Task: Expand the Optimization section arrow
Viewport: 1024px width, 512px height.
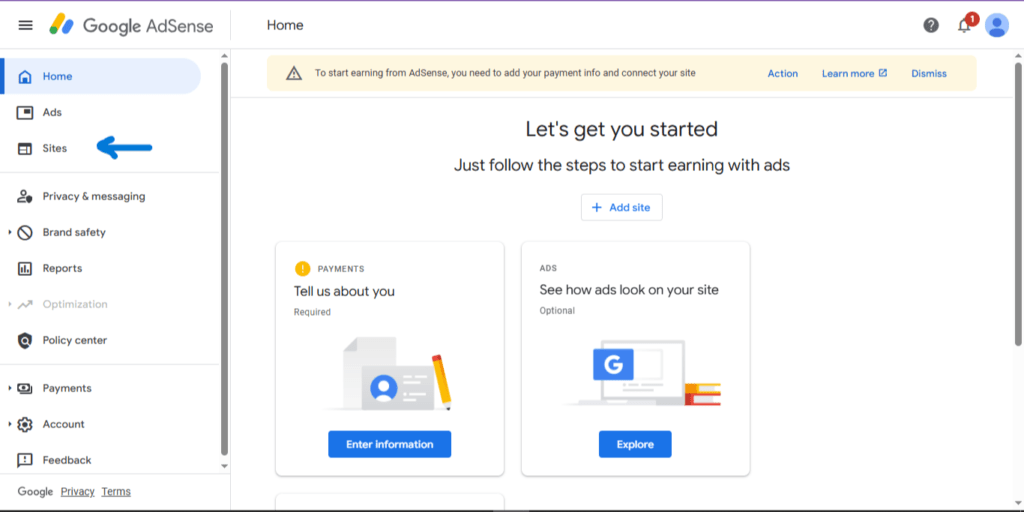Action: [10, 304]
